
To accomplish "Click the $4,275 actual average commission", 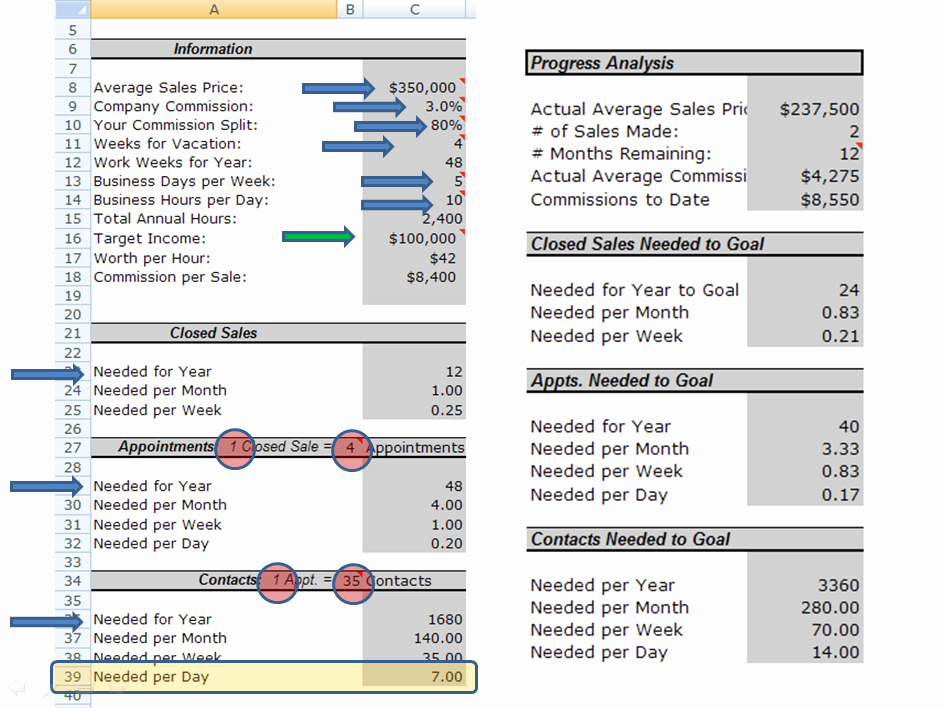I will pos(805,176).
